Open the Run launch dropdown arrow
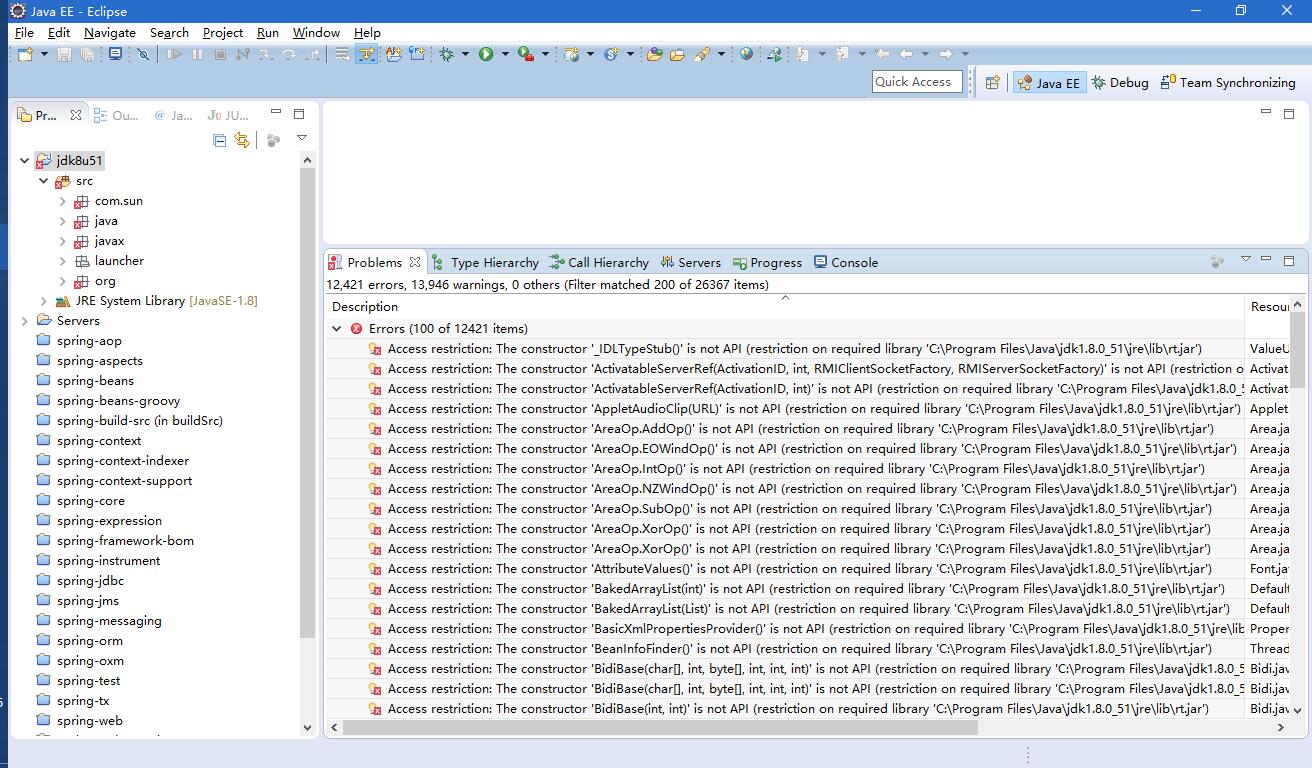This screenshot has width=1312, height=768. pos(505,54)
